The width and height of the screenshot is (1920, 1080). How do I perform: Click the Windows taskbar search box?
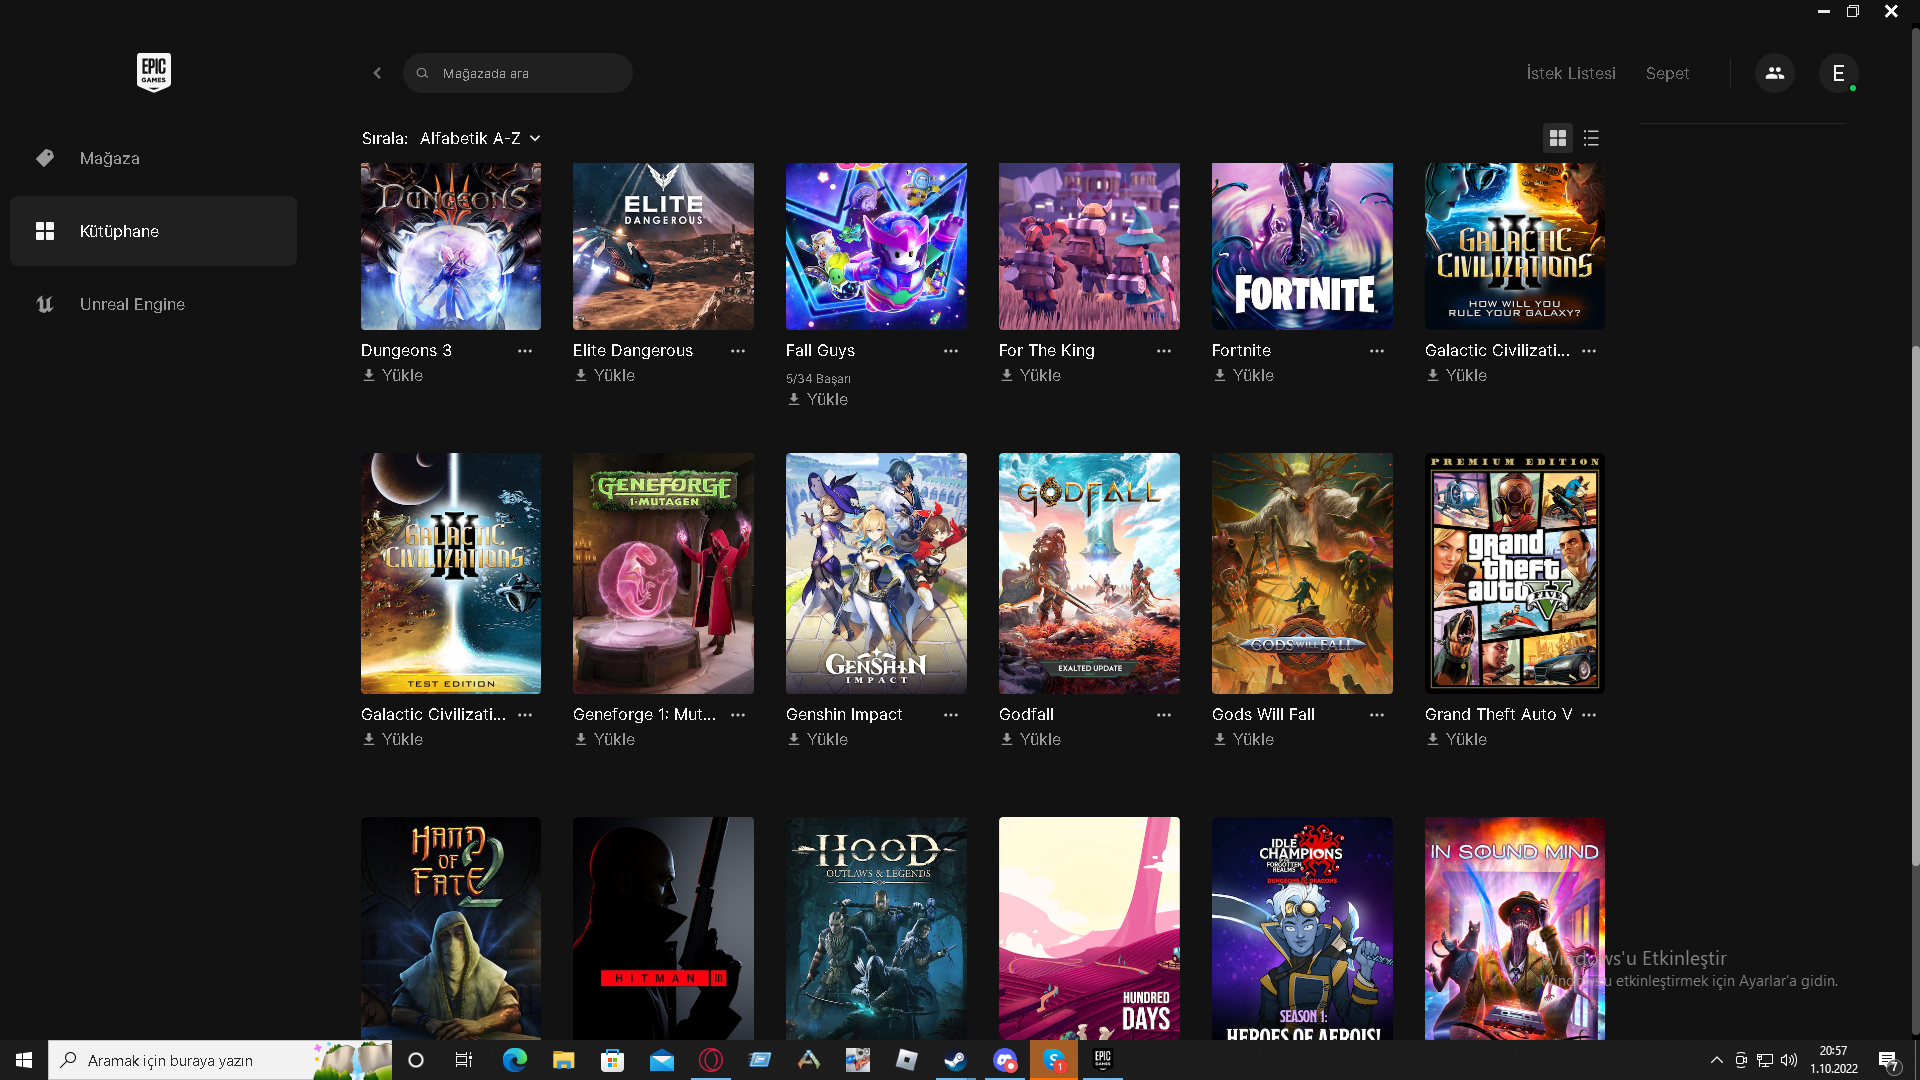[220, 1060]
